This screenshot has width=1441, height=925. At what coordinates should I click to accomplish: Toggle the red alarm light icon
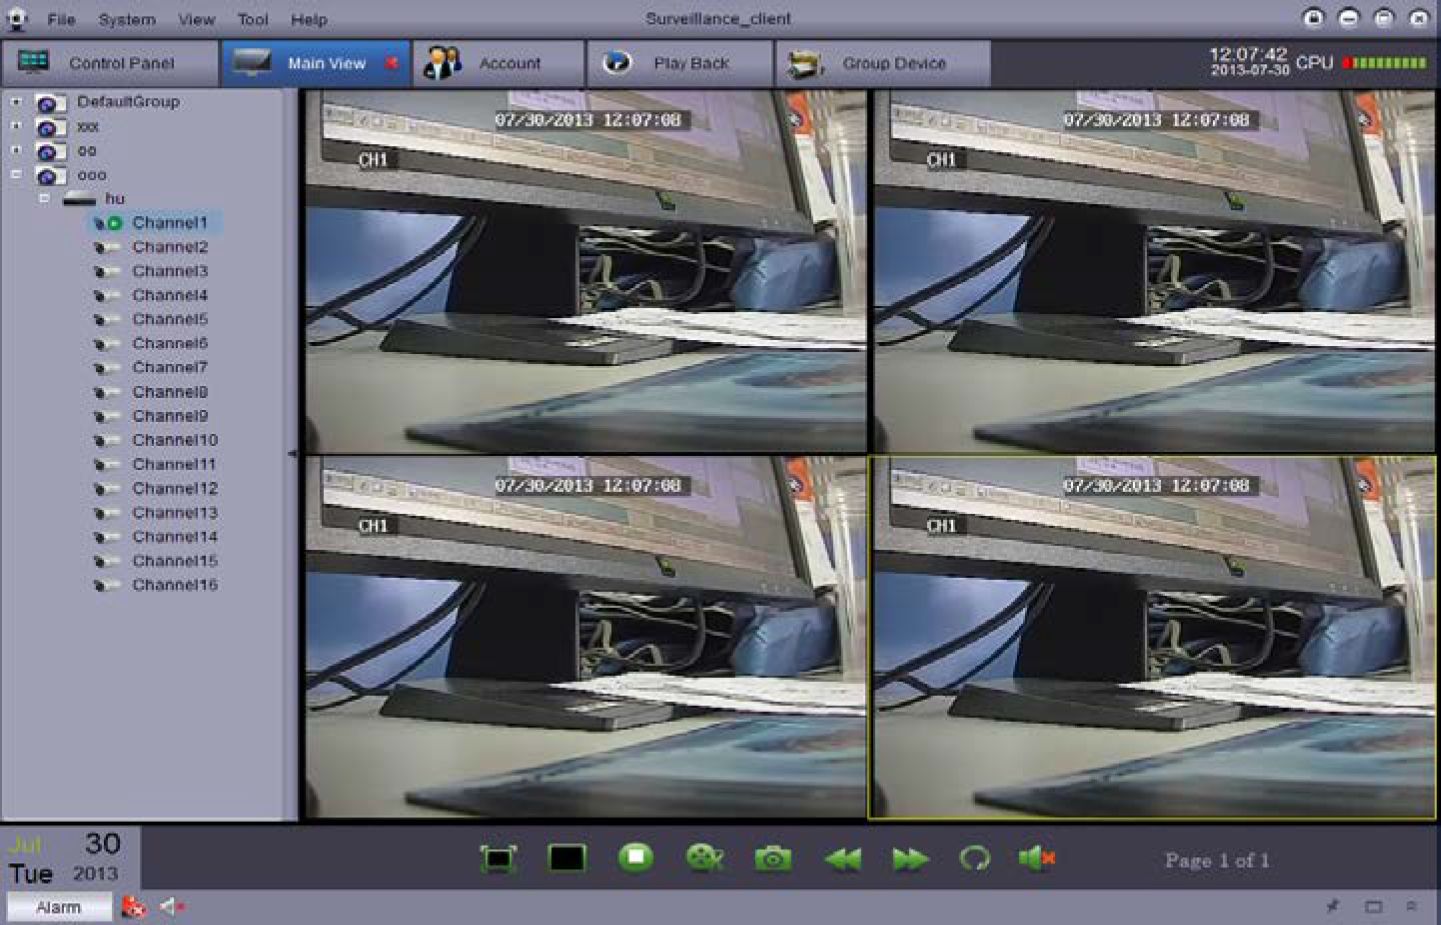click(134, 907)
